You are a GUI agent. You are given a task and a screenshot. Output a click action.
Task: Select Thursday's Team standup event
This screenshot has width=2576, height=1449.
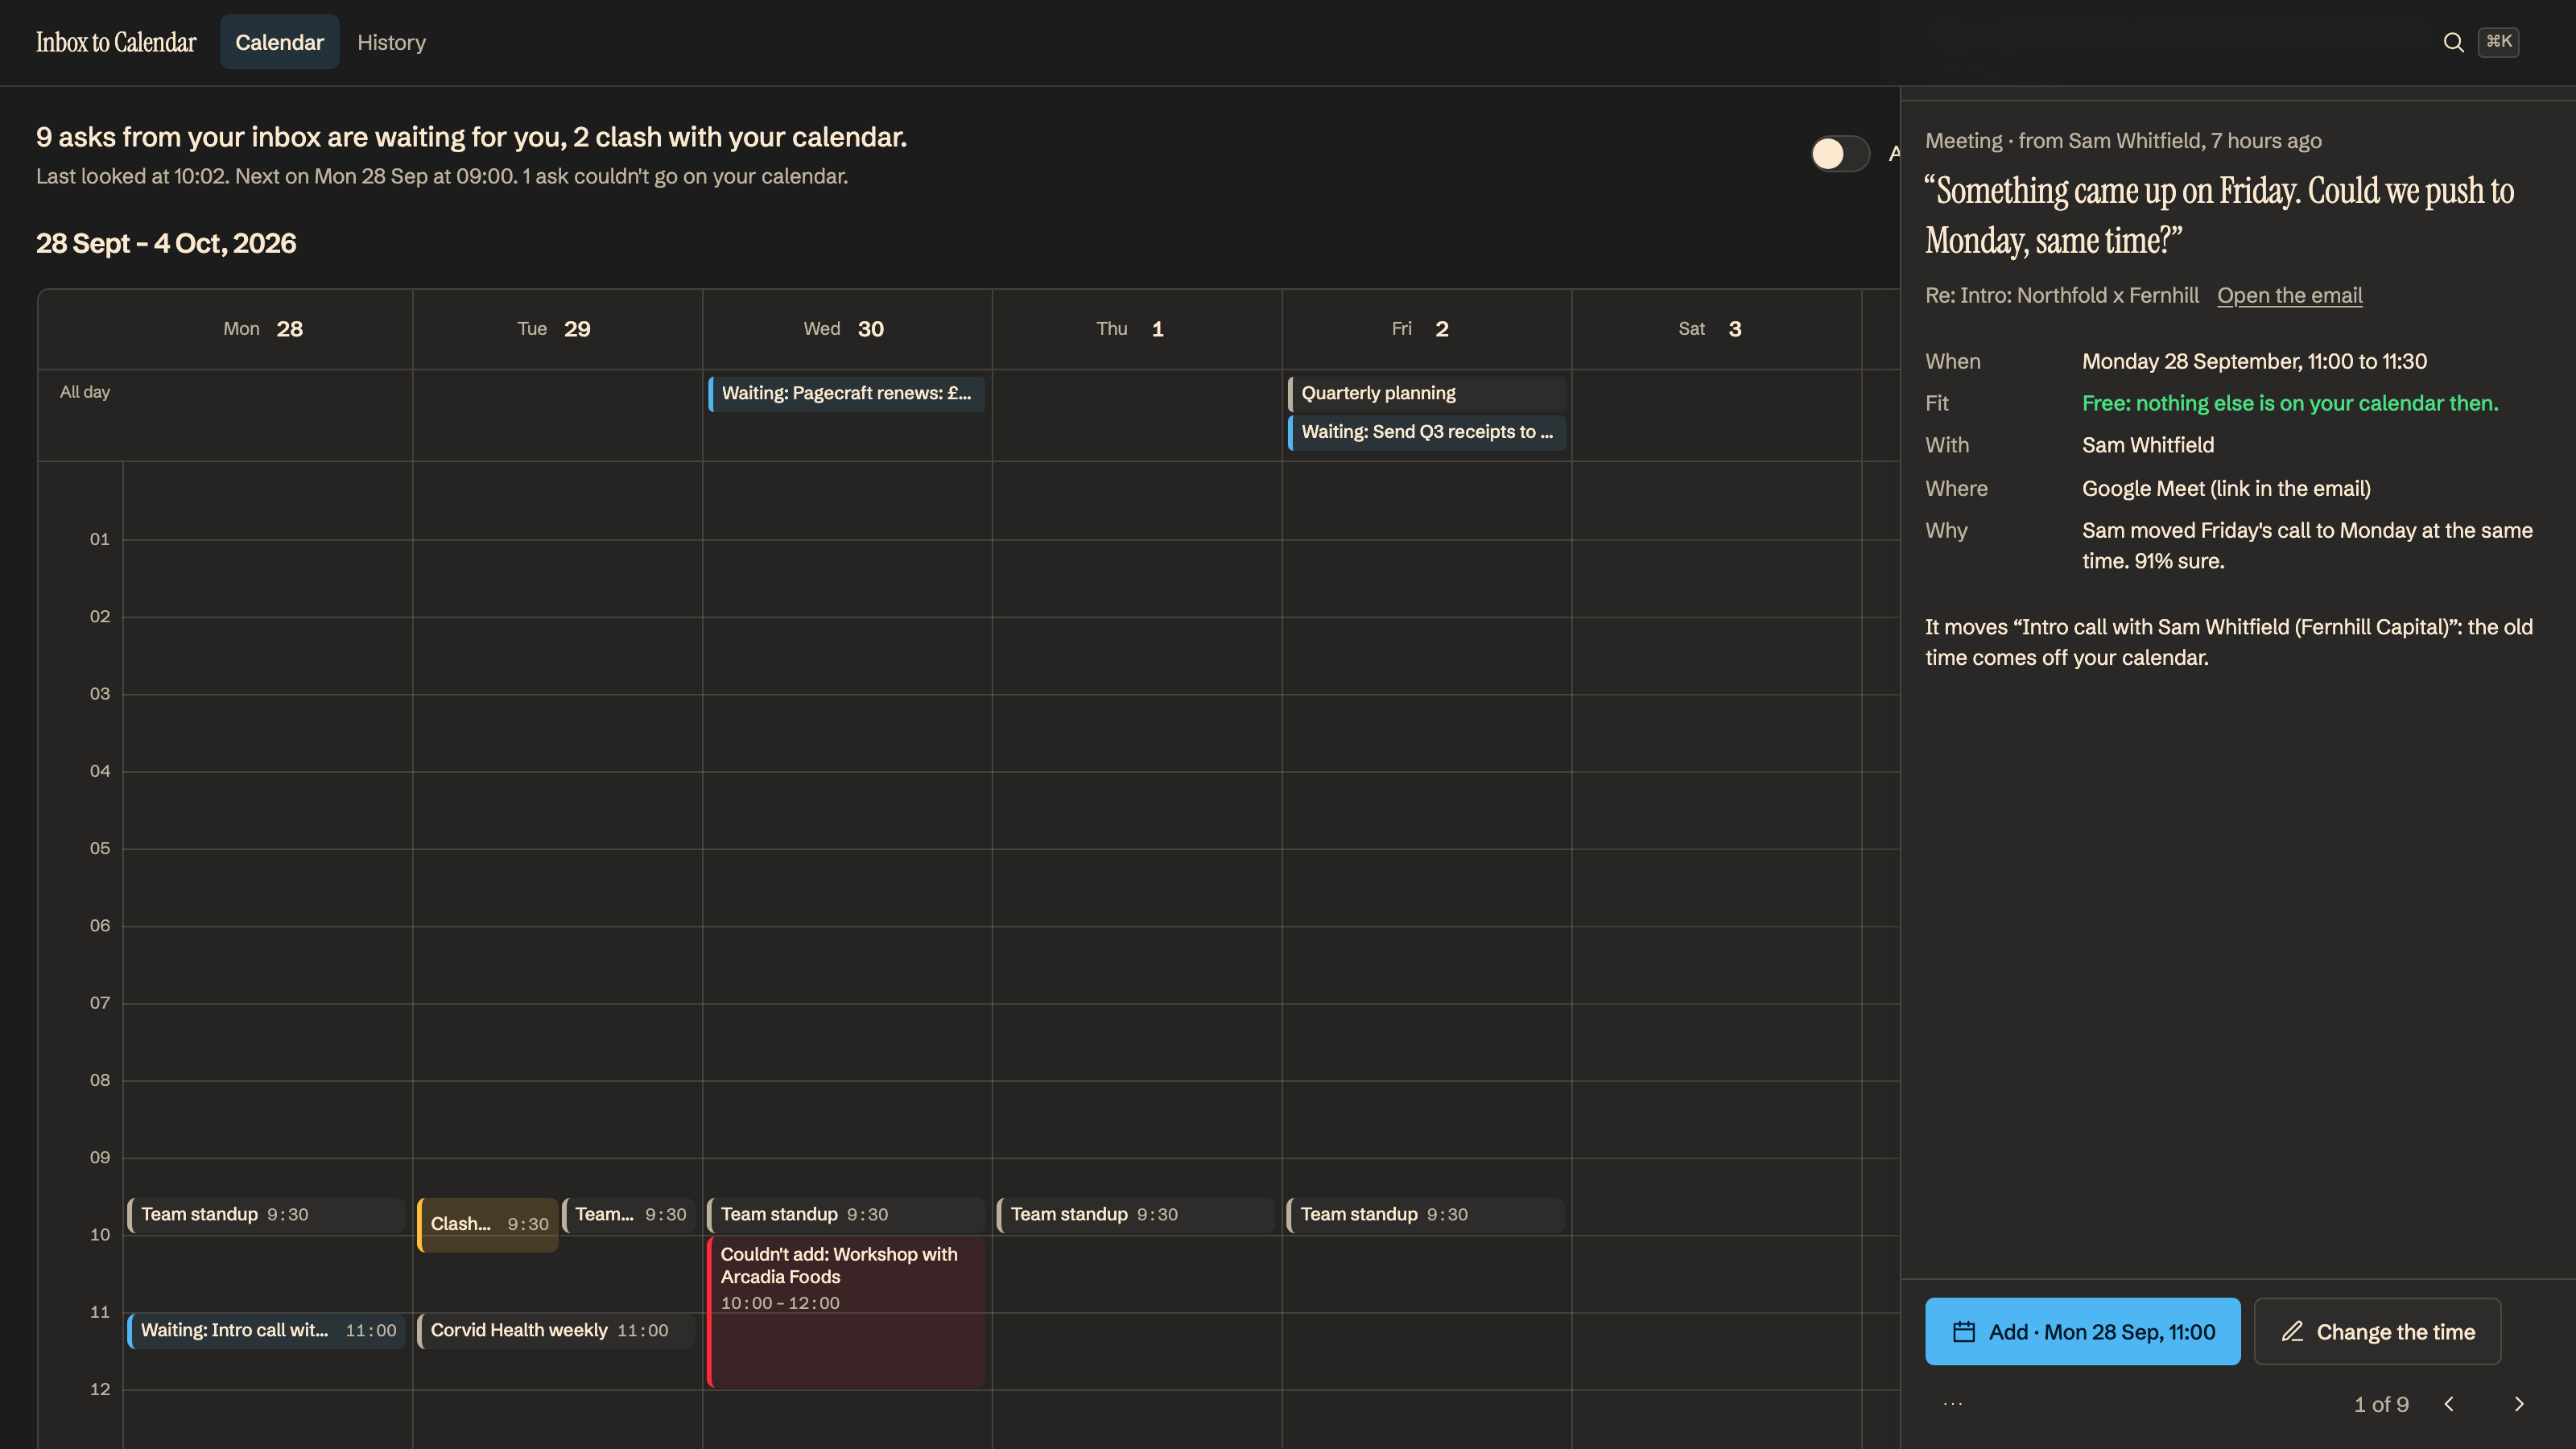[x=1136, y=1214]
